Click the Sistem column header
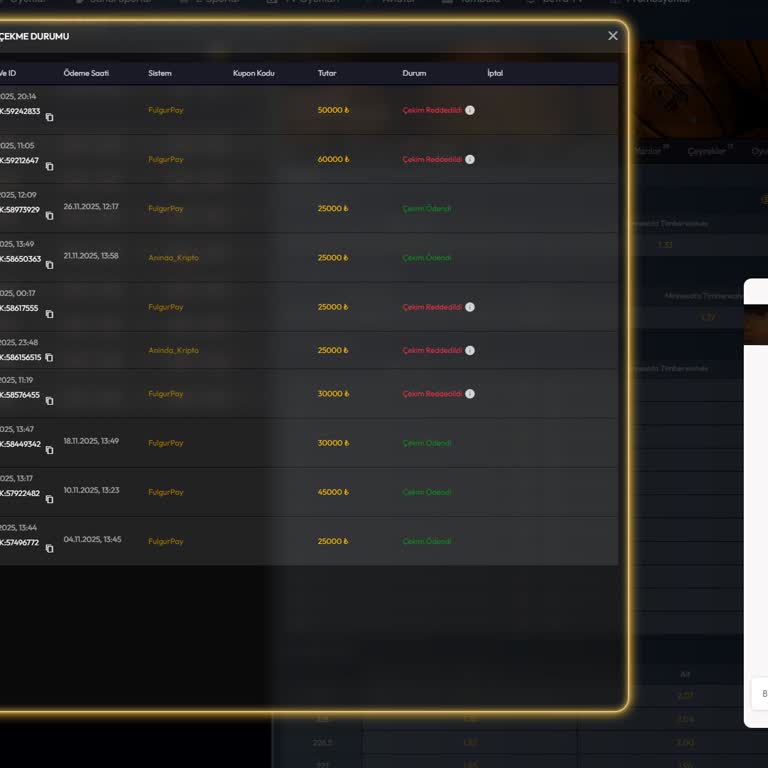The width and height of the screenshot is (768, 768). pyautogui.click(x=160, y=73)
